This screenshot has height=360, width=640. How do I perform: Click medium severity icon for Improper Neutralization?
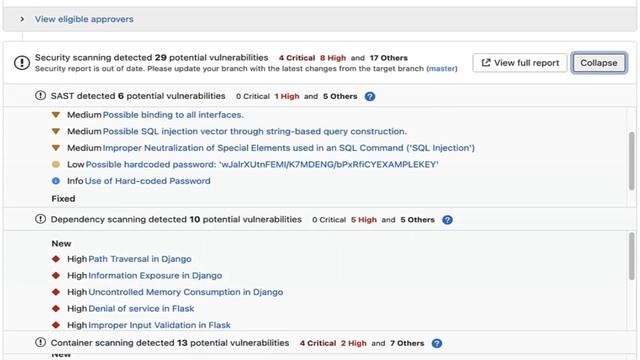point(56,148)
